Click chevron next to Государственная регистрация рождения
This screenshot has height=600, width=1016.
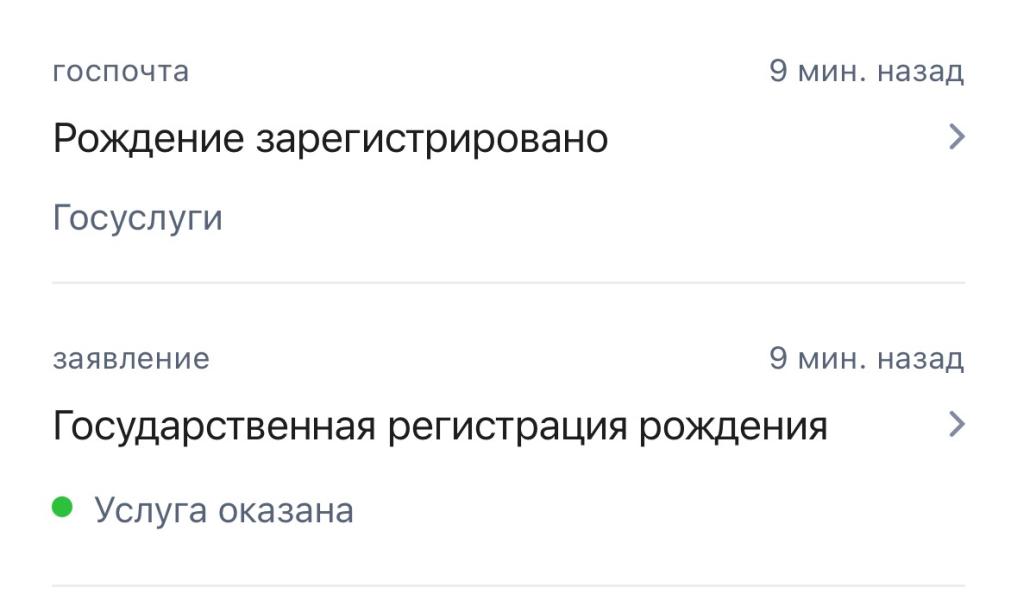(956, 426)
